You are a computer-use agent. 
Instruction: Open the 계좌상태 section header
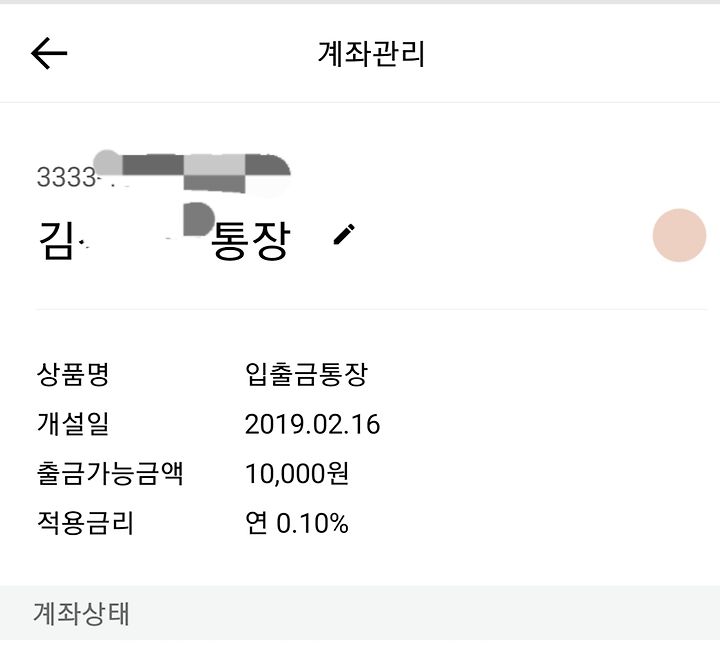360,613
